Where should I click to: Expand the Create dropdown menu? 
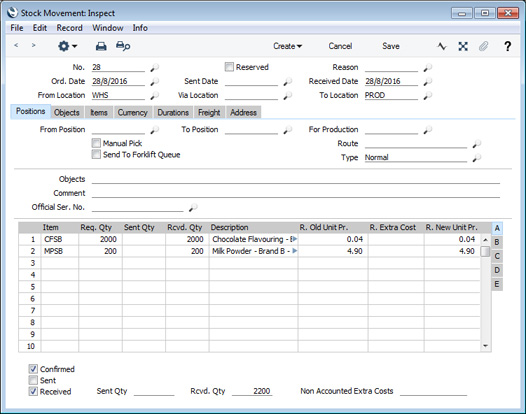(x=287, y=46)
